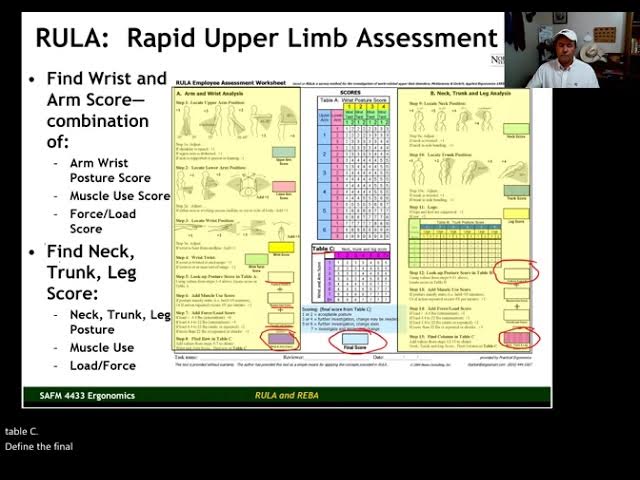Click the 'SCORES' heading above Table A
Image resolution: width=640 pixels, height=480 pixels.
pos(350,93)
